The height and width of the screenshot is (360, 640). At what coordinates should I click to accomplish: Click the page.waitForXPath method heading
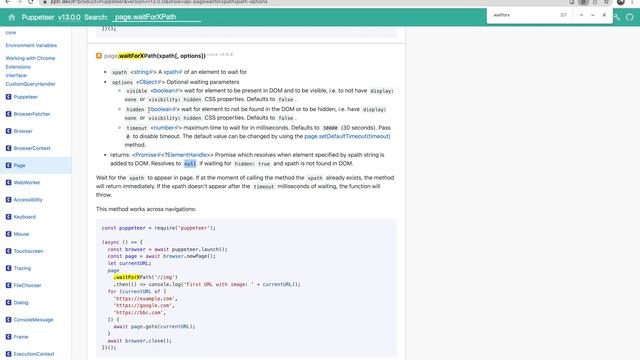click(155, 56)
